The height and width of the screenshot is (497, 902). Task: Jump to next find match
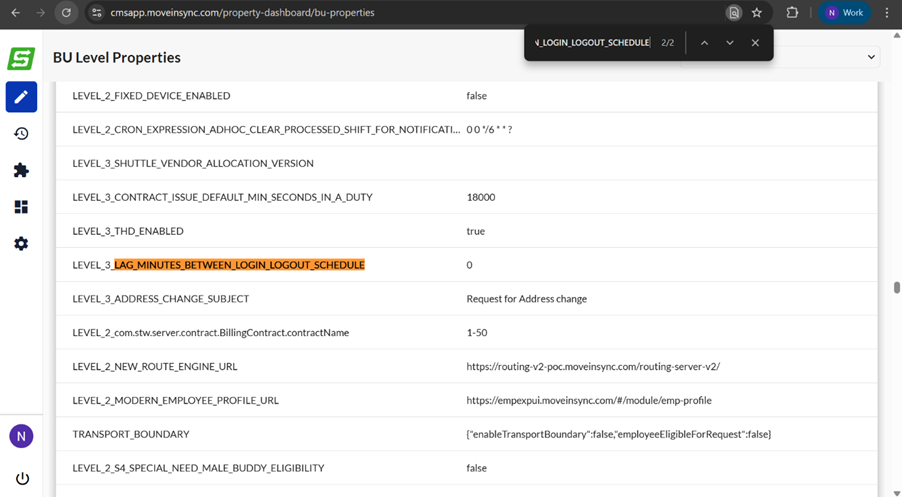pos(730,43)
